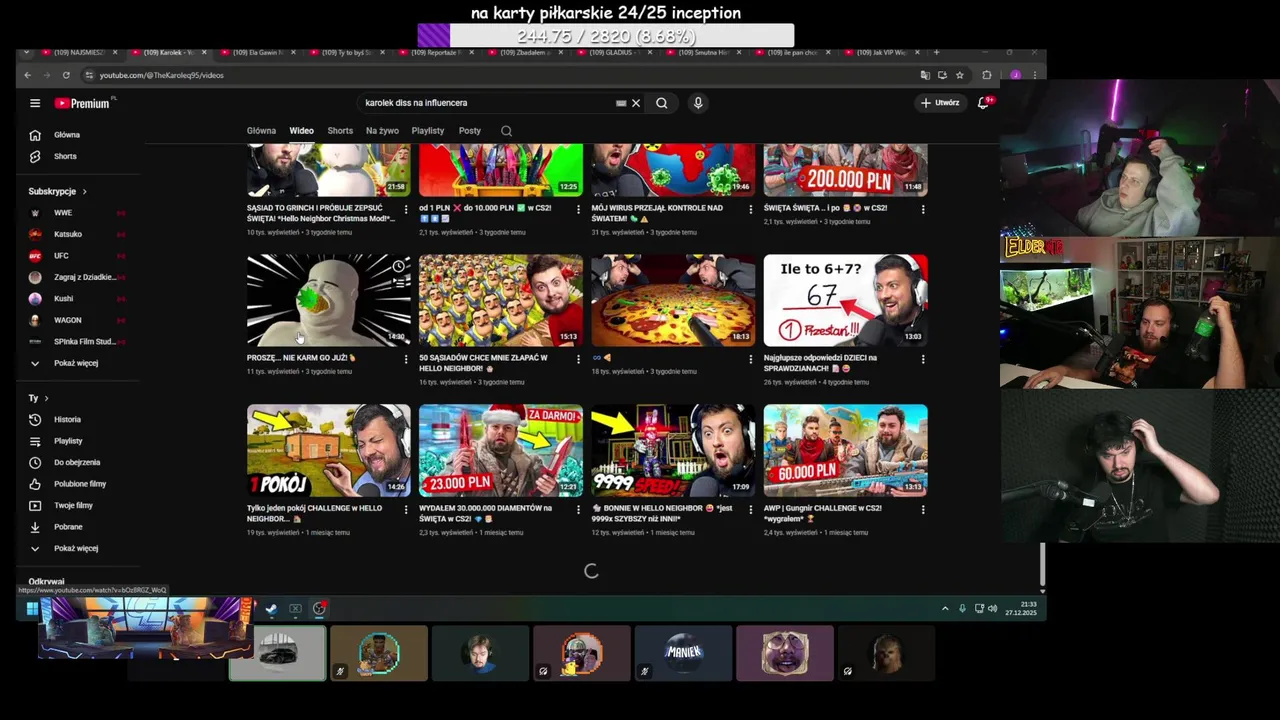
Task: Click the taskbar microphone tray icon
Action: coord(962,608)
